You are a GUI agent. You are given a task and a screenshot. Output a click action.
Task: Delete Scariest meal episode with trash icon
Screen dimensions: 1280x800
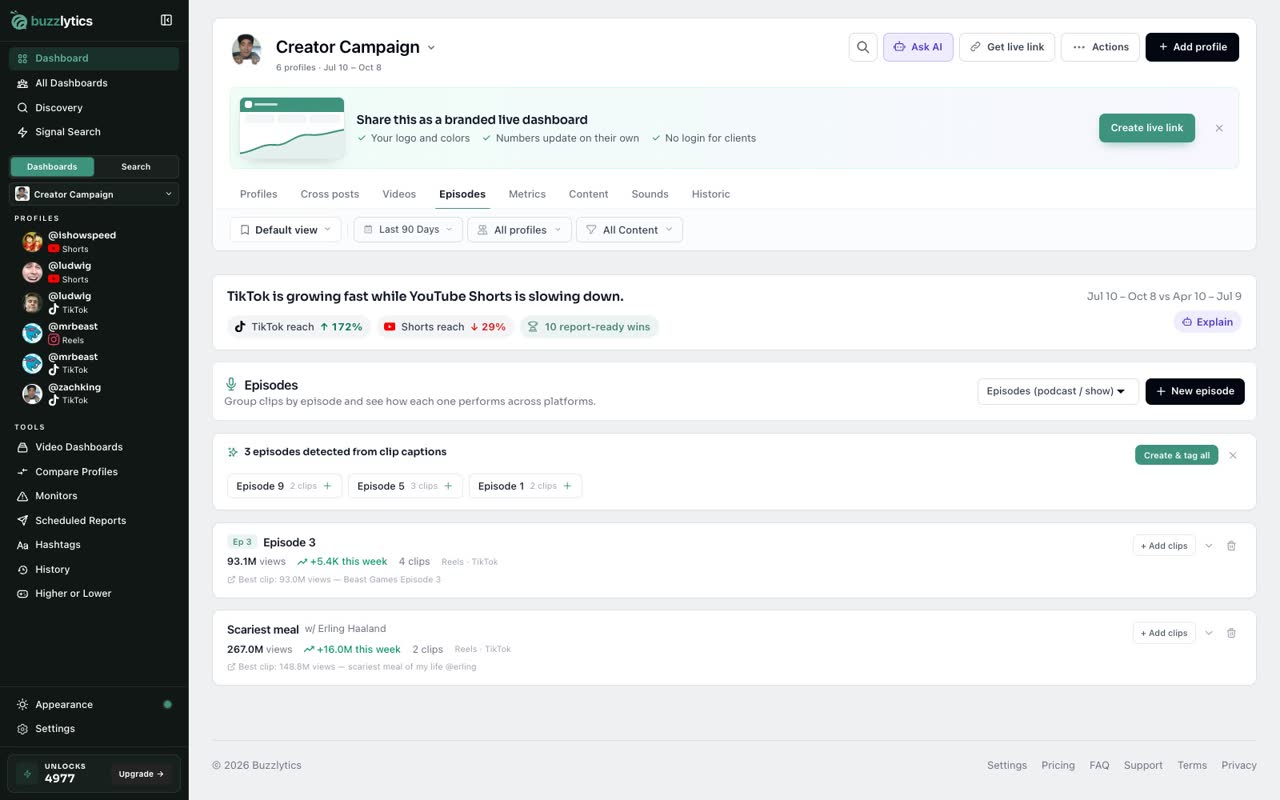(x=1231, y=633)
